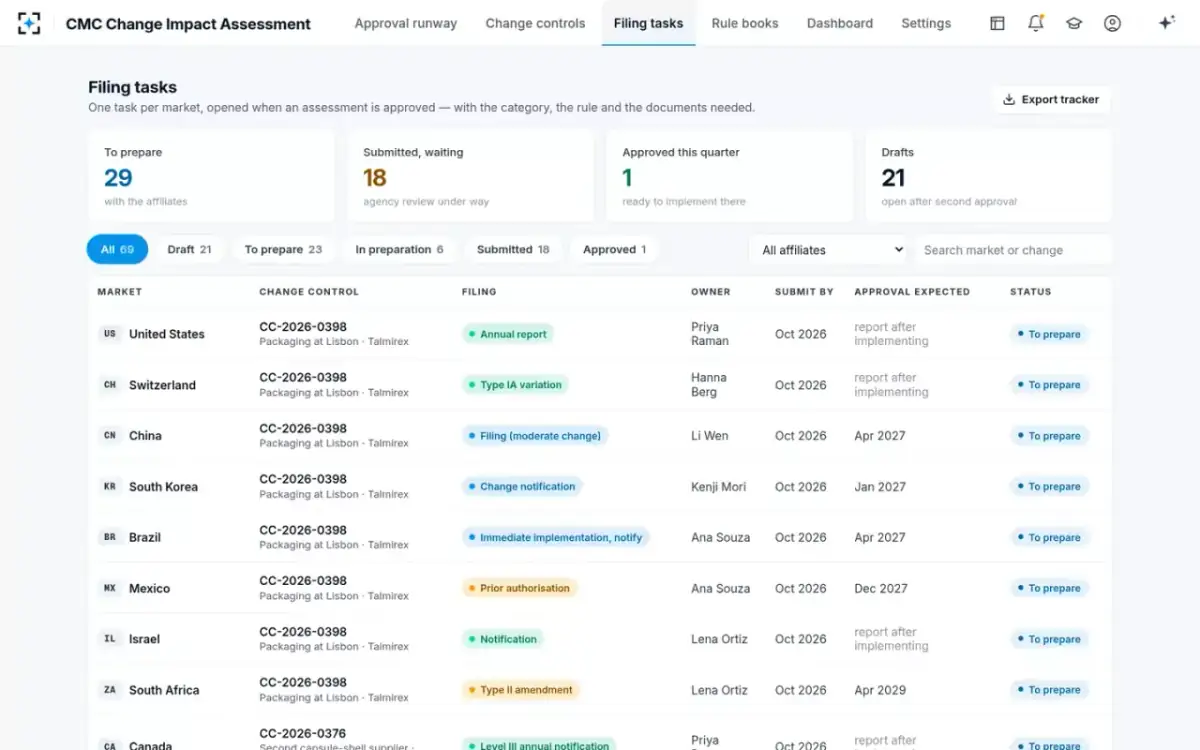Click the IL market code badge
Viewport: 1200px width, 750px height.
click(110, 639)
